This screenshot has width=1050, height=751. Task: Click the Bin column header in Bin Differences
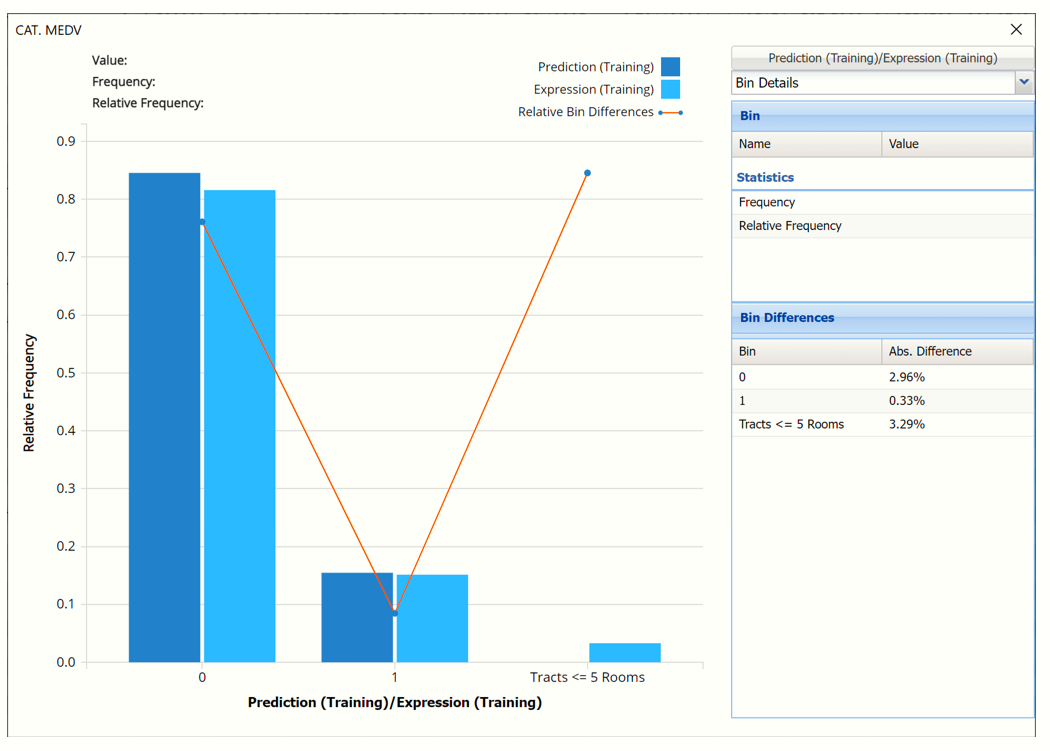[x=806, y=352]
